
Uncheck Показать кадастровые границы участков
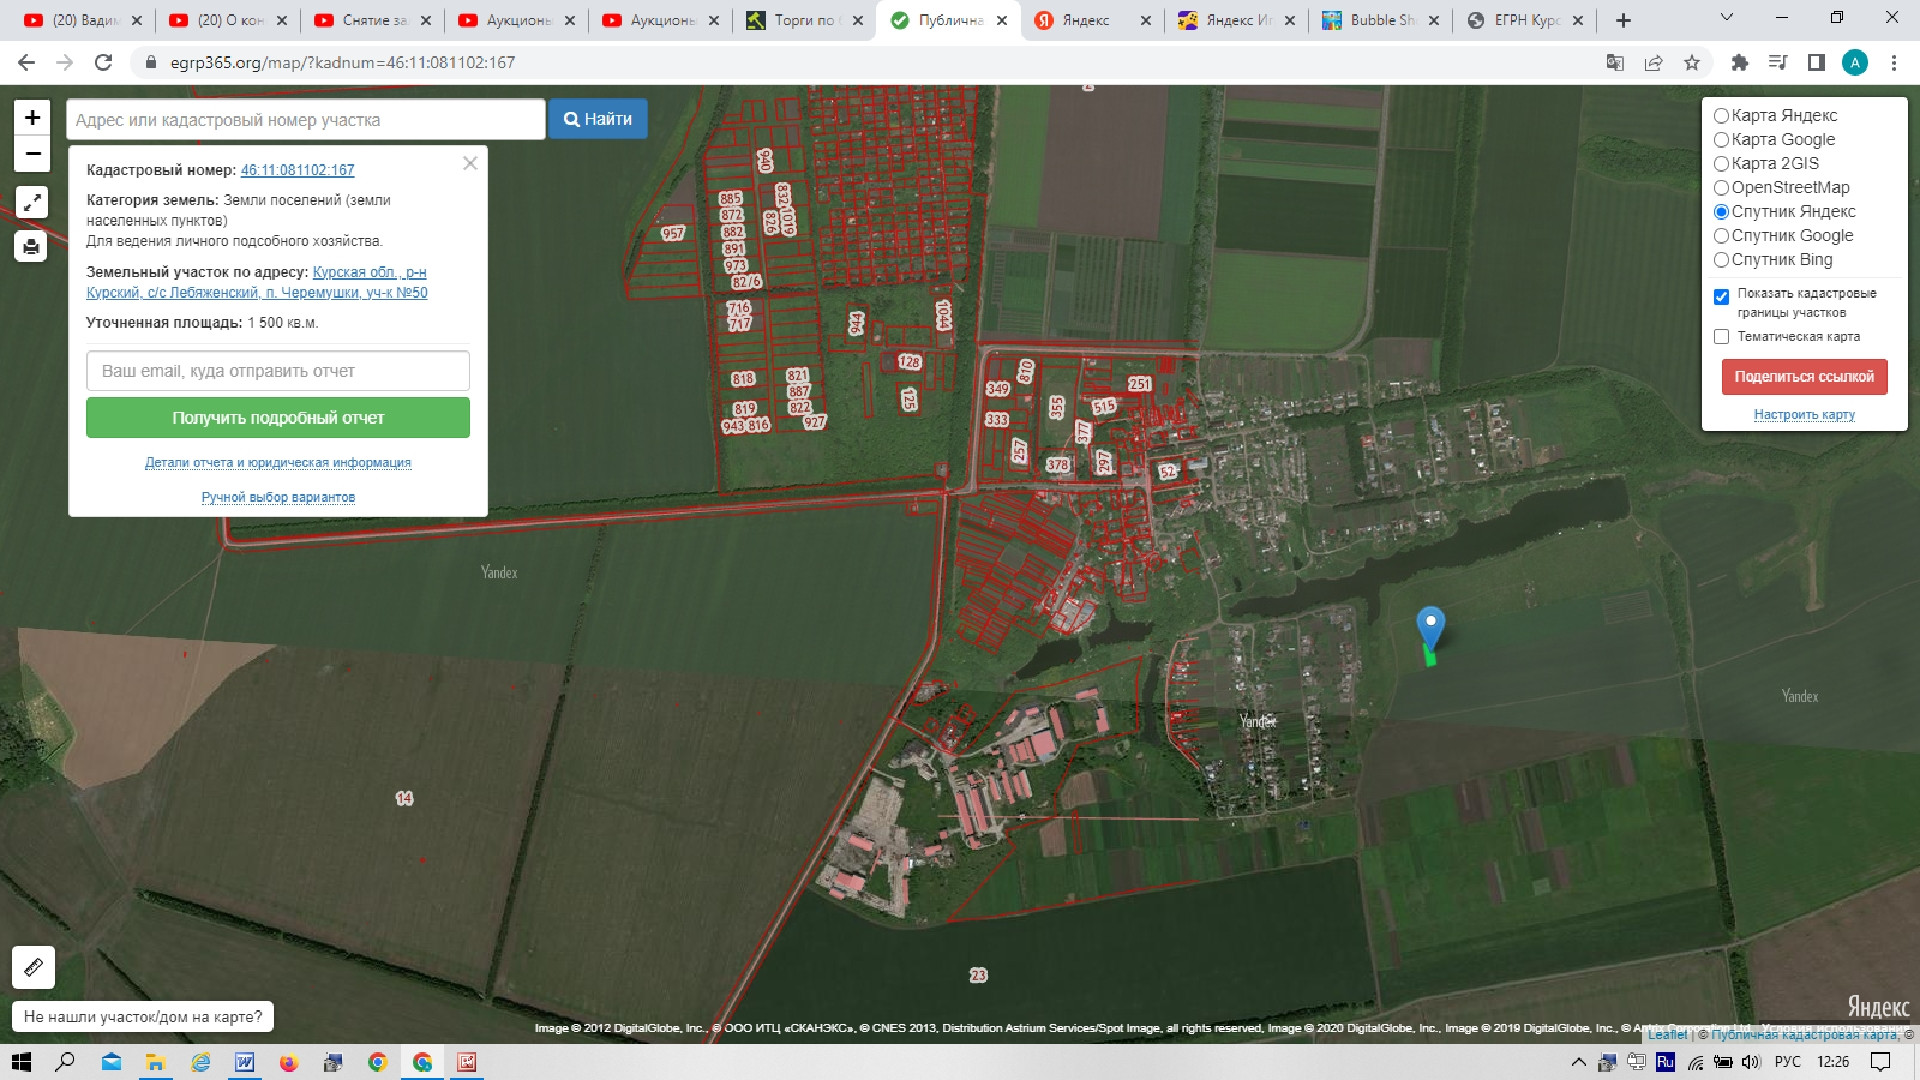point(1721,297)
